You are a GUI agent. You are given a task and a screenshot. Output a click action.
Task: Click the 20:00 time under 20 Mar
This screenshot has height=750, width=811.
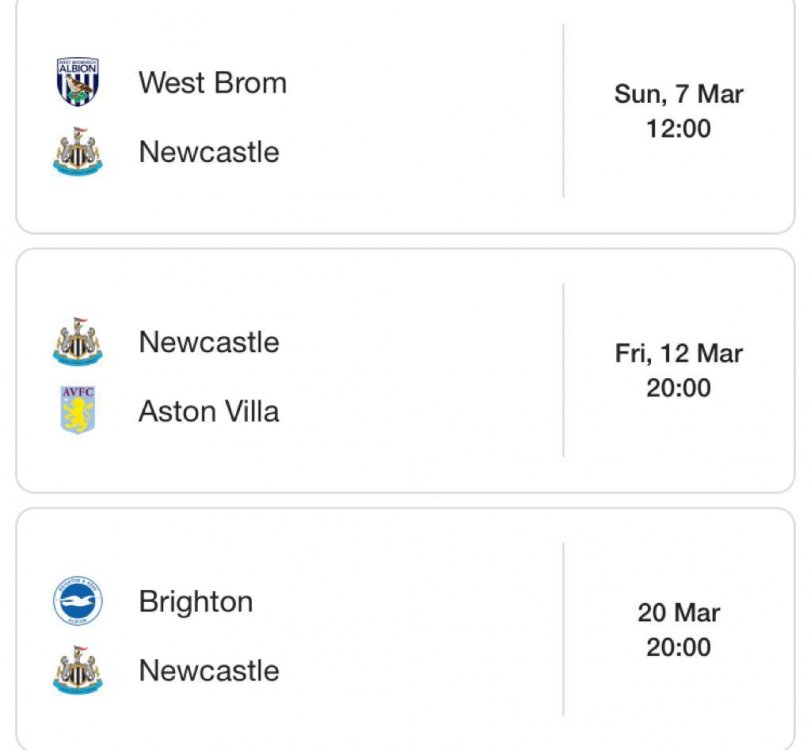click(x=678, y=647)
